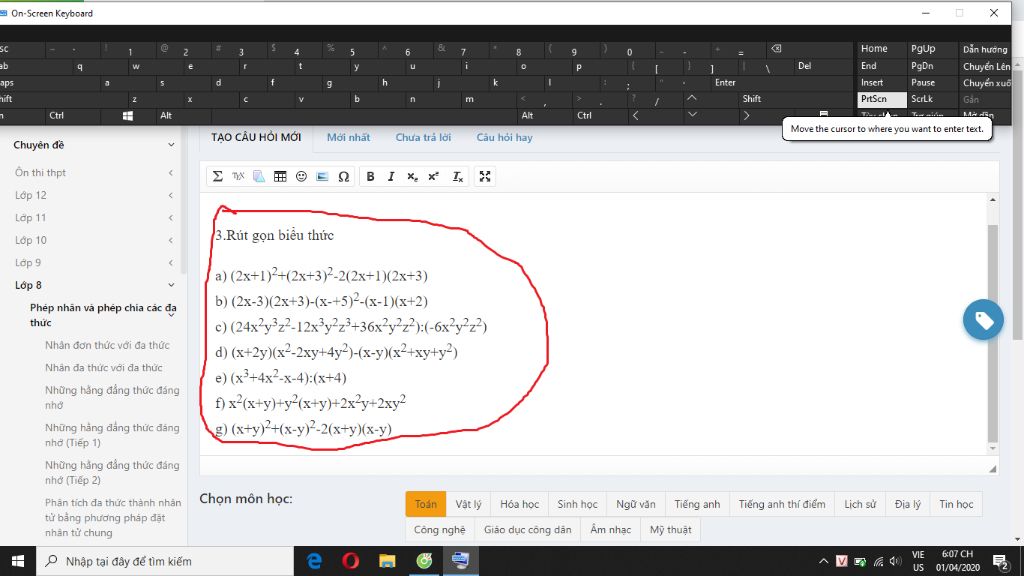Select the Tin học subject

point(956,504)
